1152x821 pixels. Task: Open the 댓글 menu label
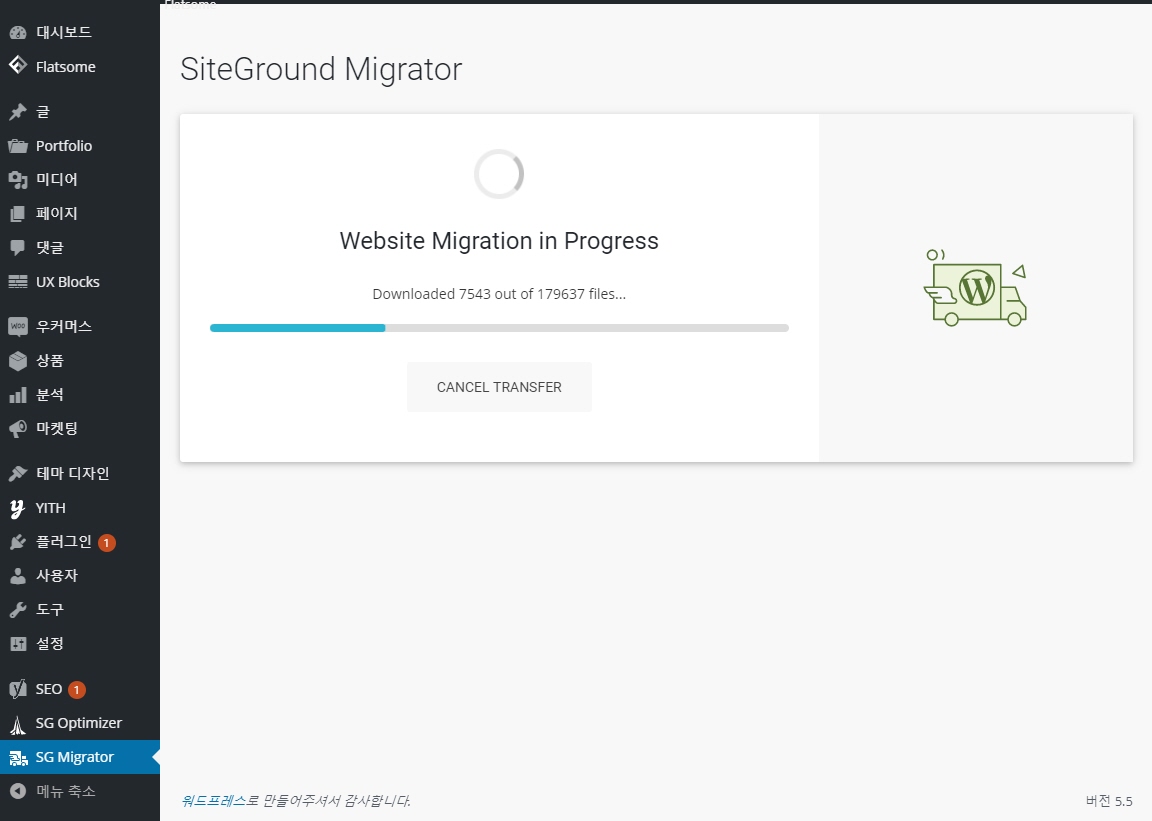(x=50, y=248)
